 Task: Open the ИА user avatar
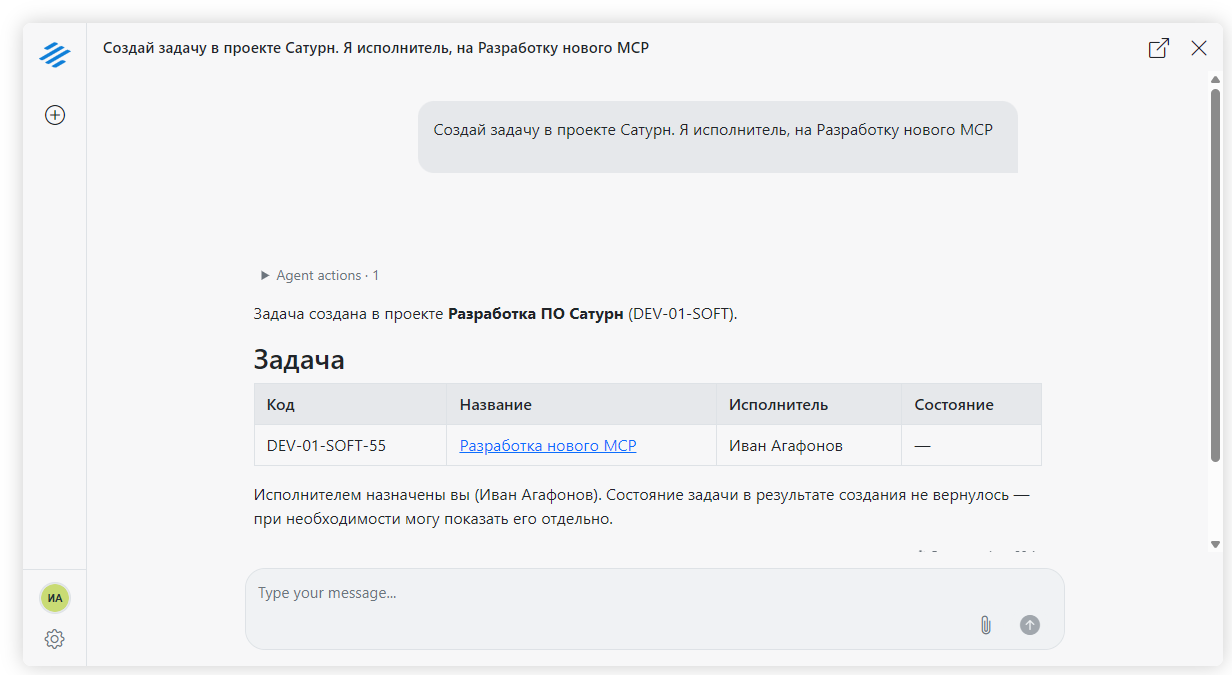pos(55,598)
